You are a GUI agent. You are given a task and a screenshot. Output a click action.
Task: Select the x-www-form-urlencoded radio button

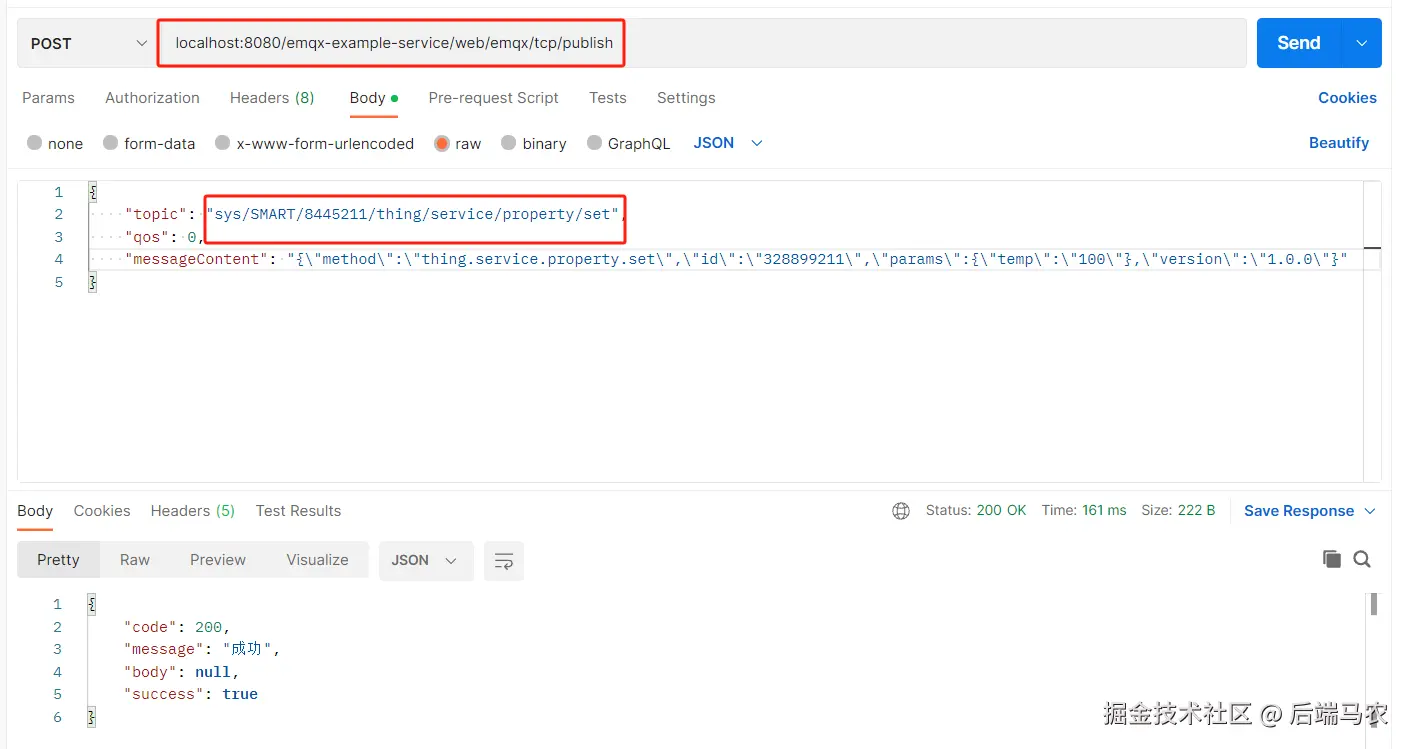click(x=223, y=143)
